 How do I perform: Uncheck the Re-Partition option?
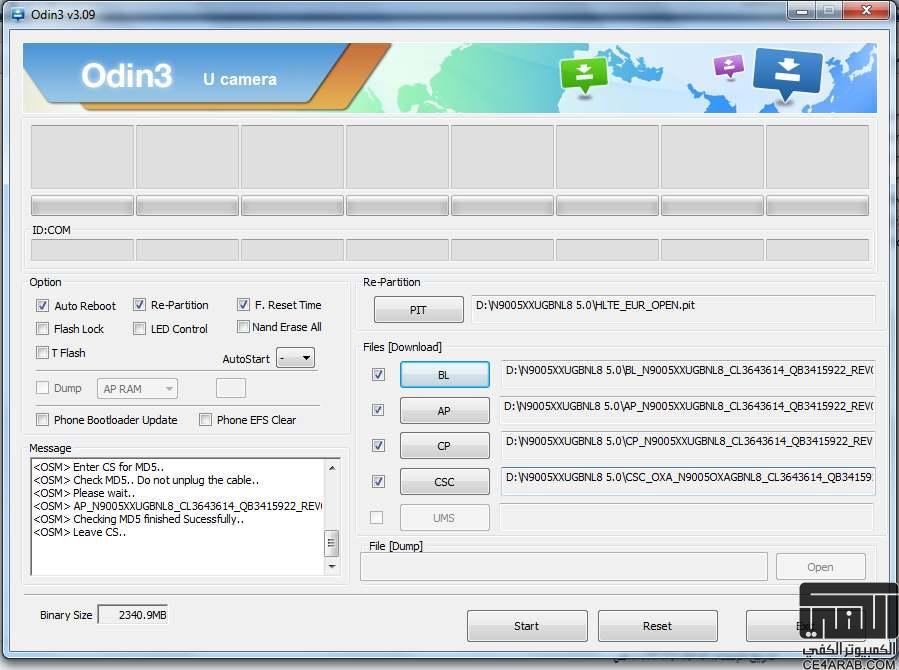tap(139, 305)
